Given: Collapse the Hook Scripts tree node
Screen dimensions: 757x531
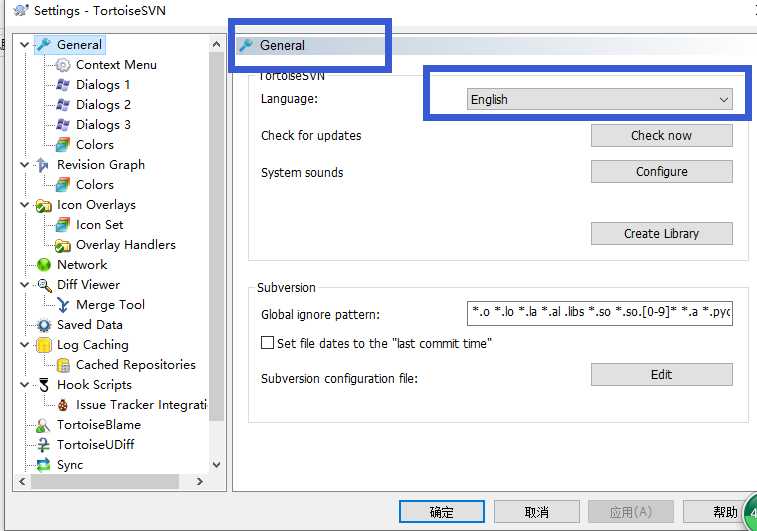Looking at the screenshot, I should [24, 385].
